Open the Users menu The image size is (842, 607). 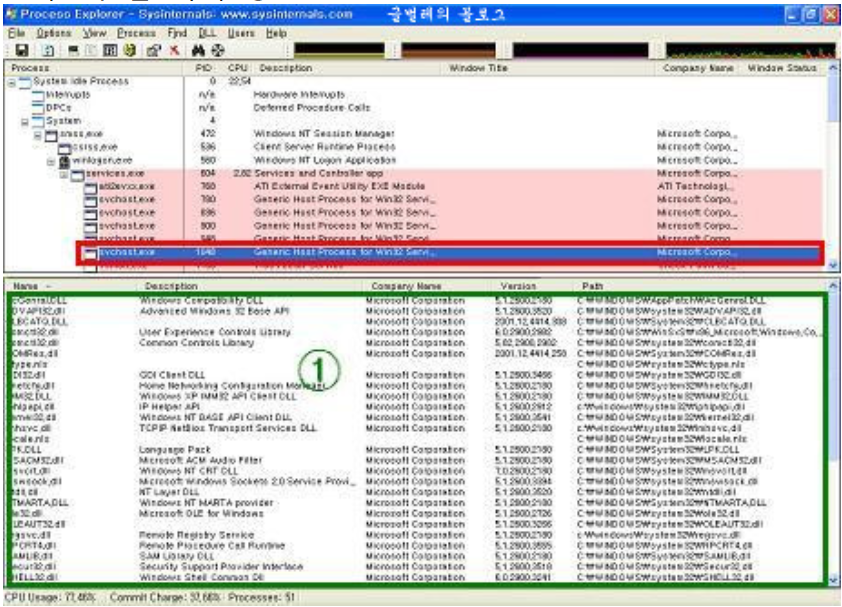point(241,33)
